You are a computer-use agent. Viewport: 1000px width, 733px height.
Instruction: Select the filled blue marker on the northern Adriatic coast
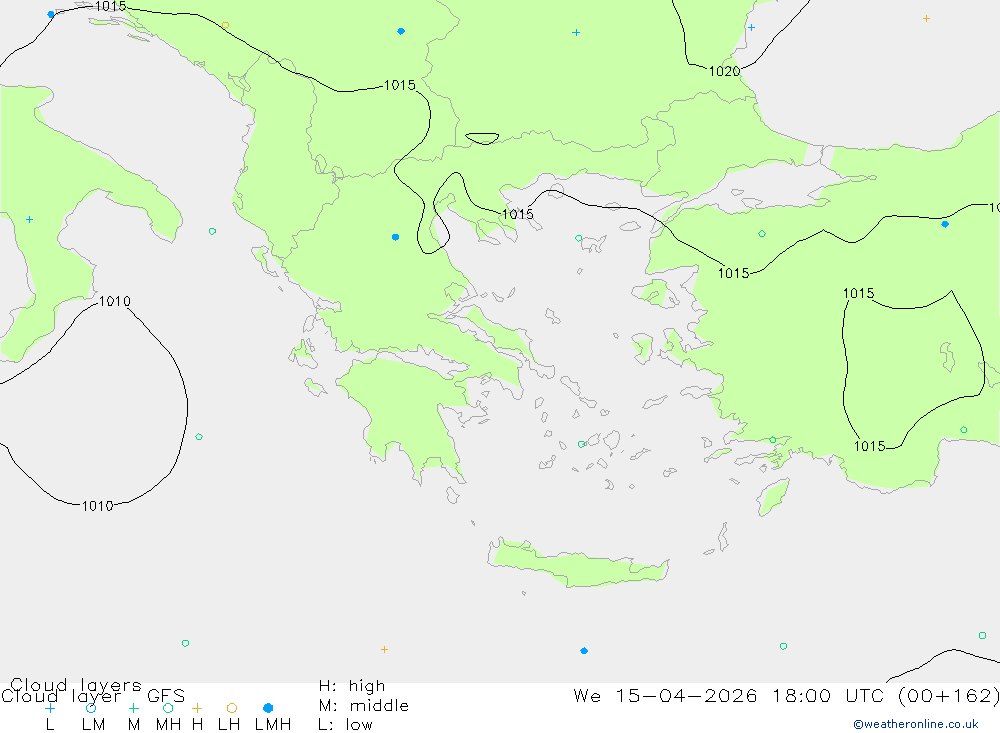(51, 14)
